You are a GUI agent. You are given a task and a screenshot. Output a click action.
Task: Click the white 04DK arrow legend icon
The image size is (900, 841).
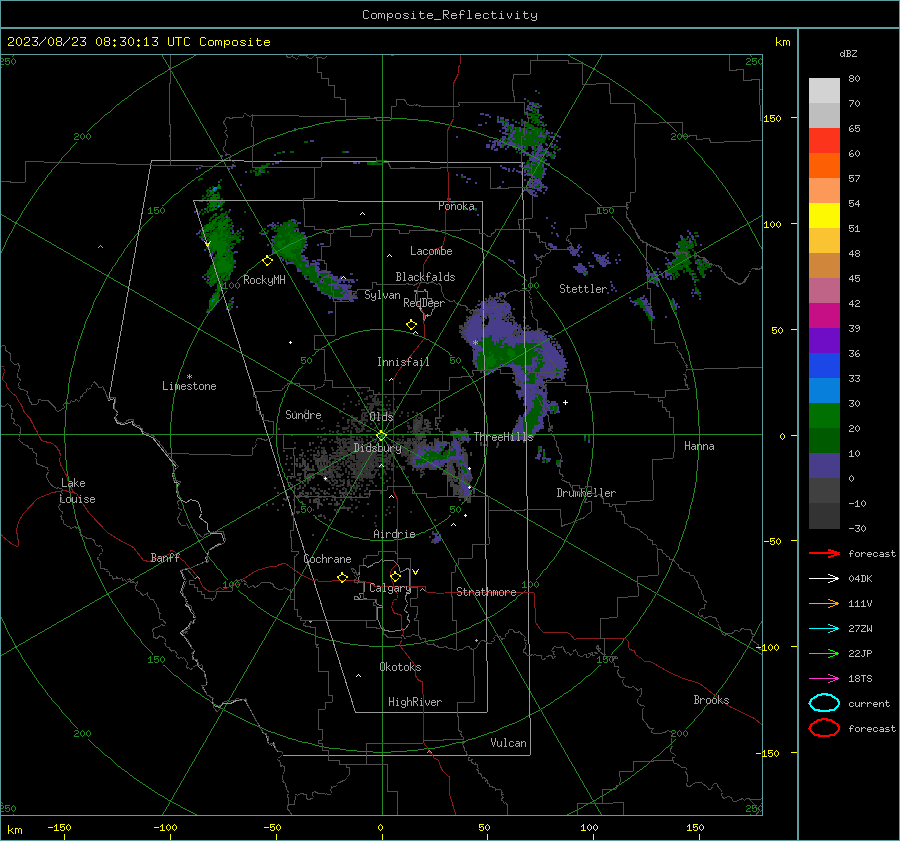point(824,578)
